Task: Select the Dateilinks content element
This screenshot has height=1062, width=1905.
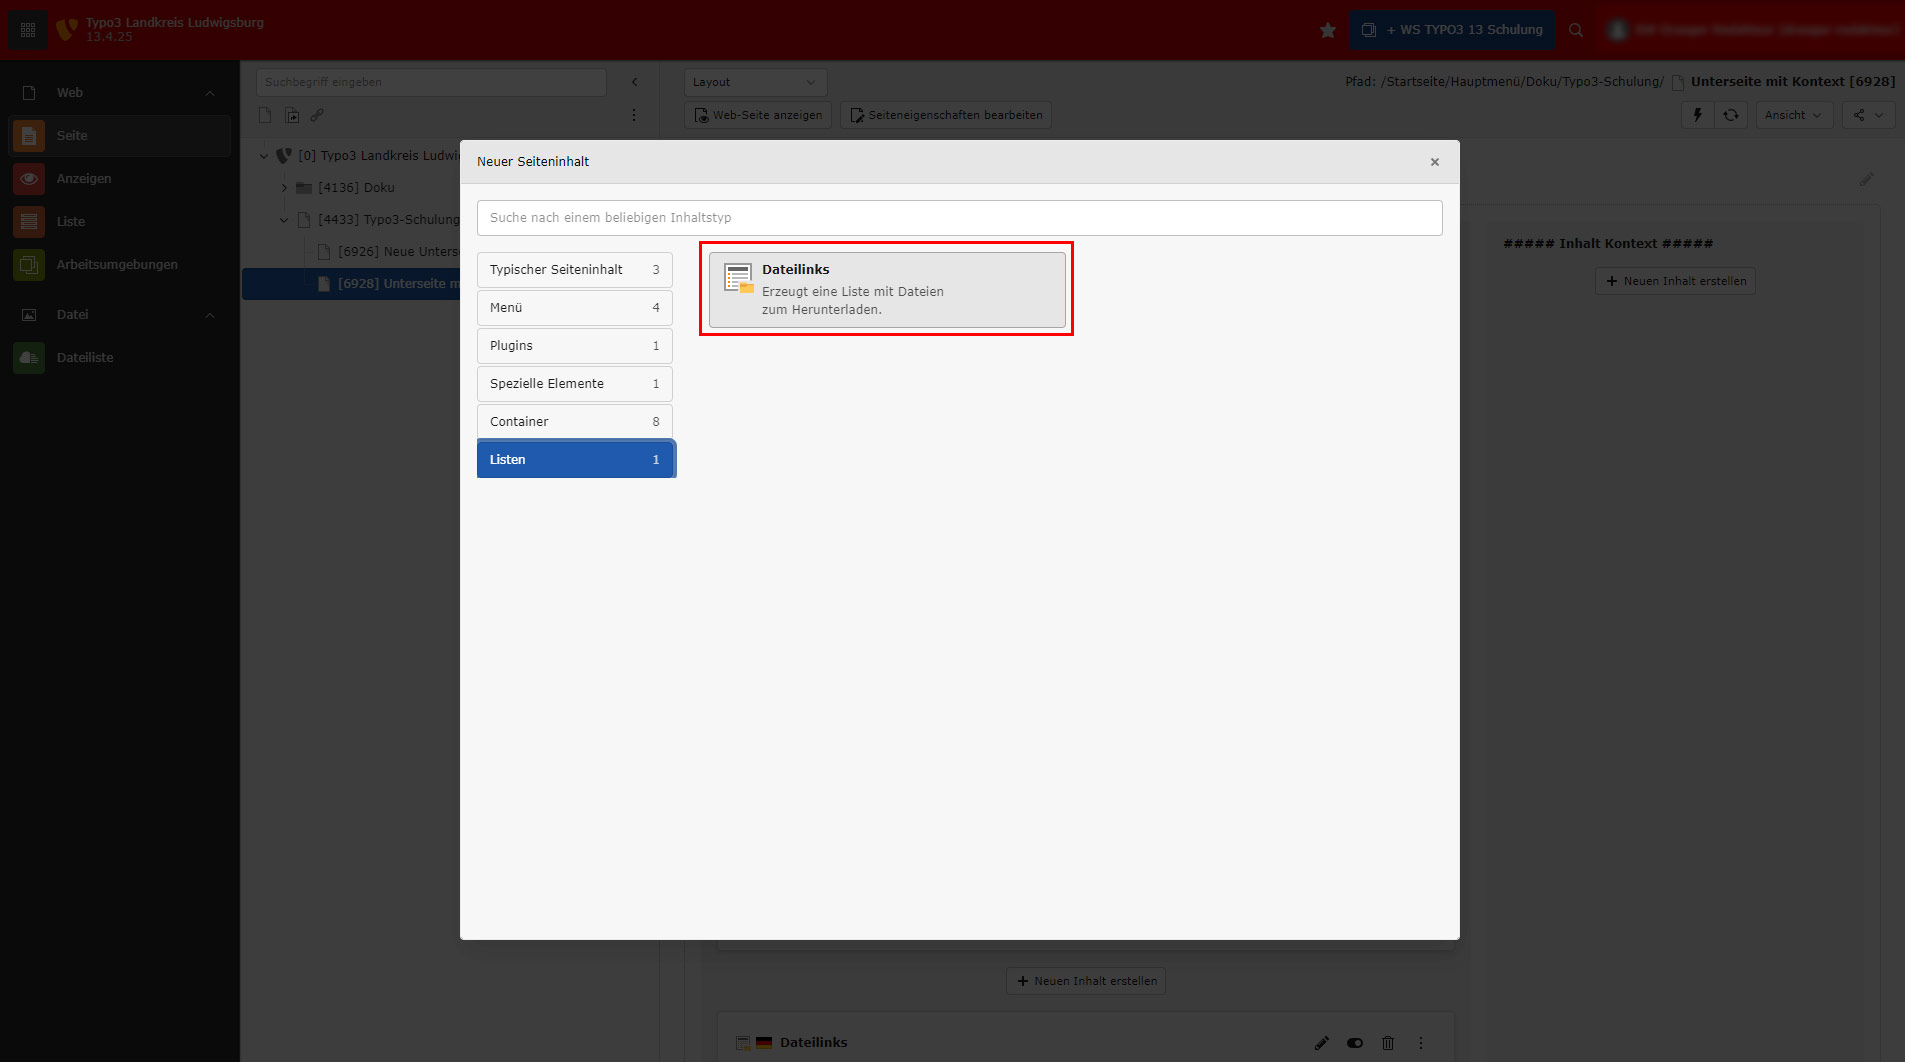Action: [886, 289]
